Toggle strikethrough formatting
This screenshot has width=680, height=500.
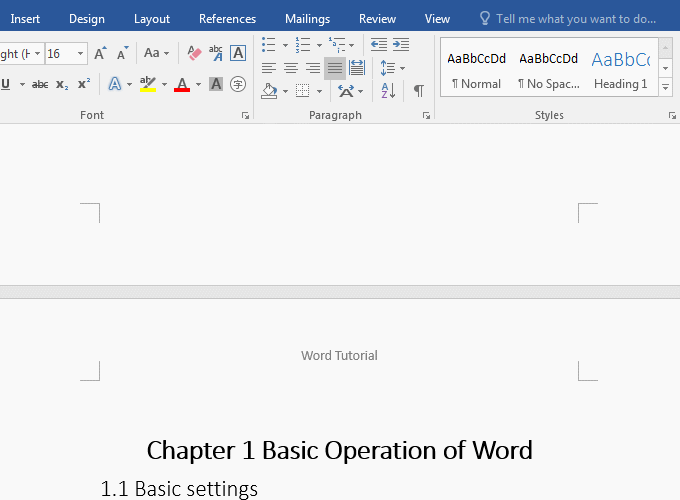pos(40,85)
